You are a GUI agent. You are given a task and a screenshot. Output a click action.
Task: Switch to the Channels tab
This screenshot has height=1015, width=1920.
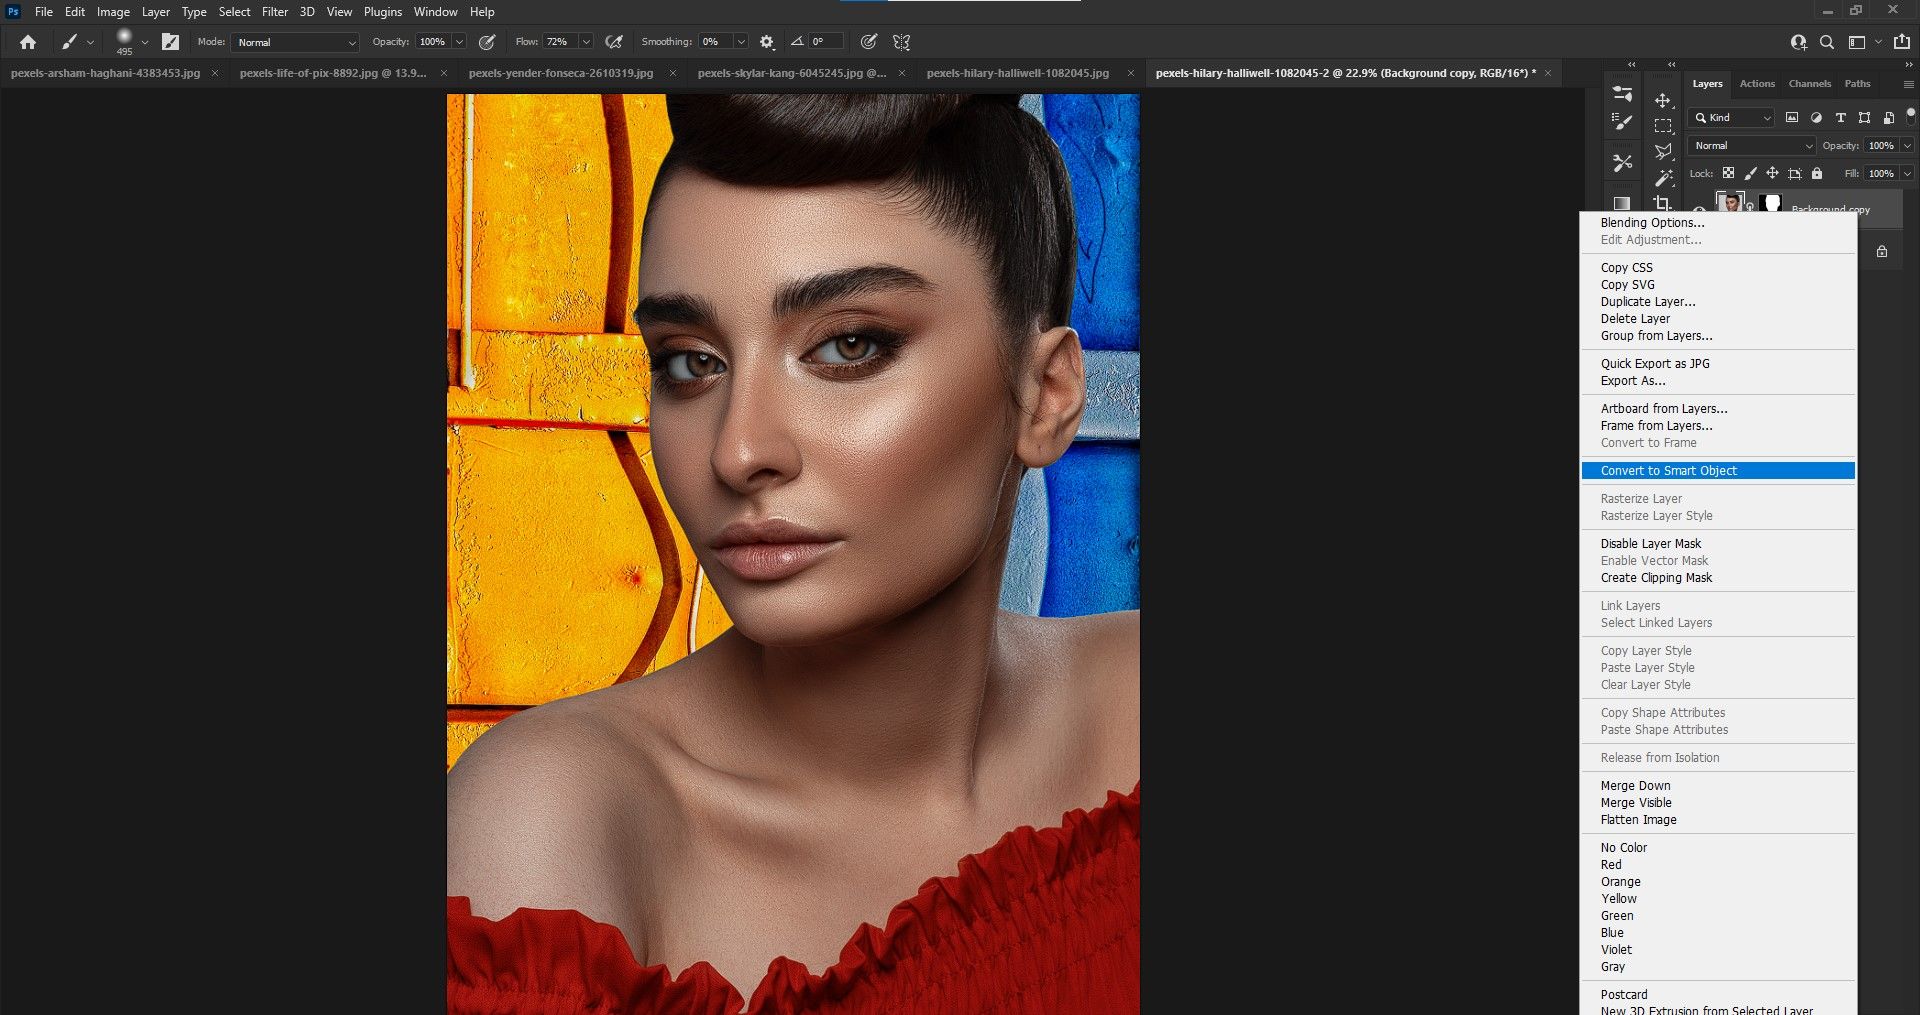point(1809,84)
